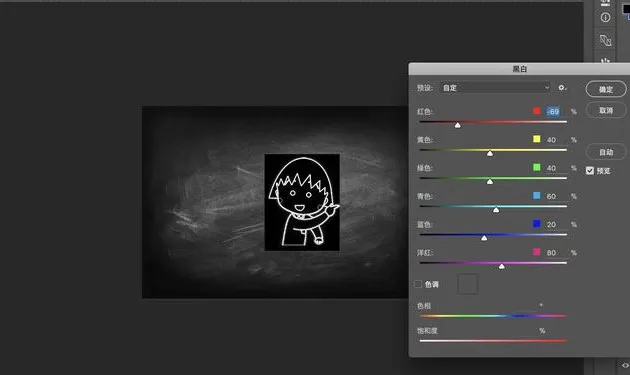
Task: Click the 饱和度 label
Action: coord(427,331)
